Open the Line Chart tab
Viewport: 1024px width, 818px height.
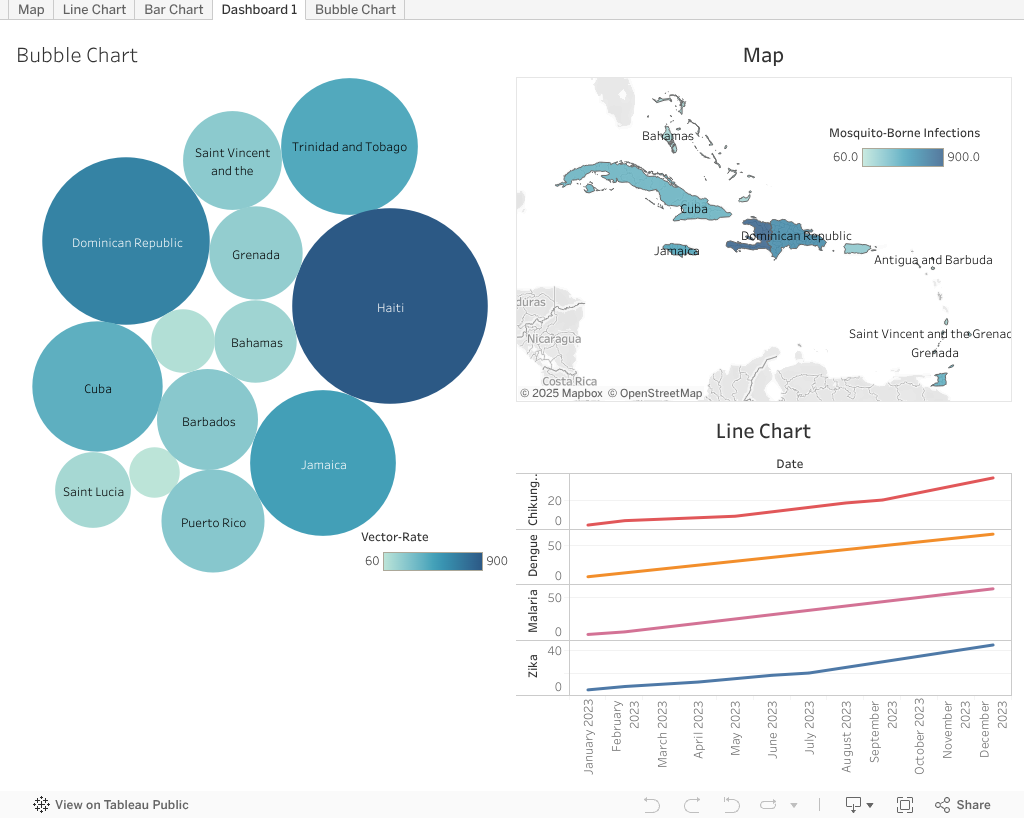pyautogui.click(x=94, y=10)
